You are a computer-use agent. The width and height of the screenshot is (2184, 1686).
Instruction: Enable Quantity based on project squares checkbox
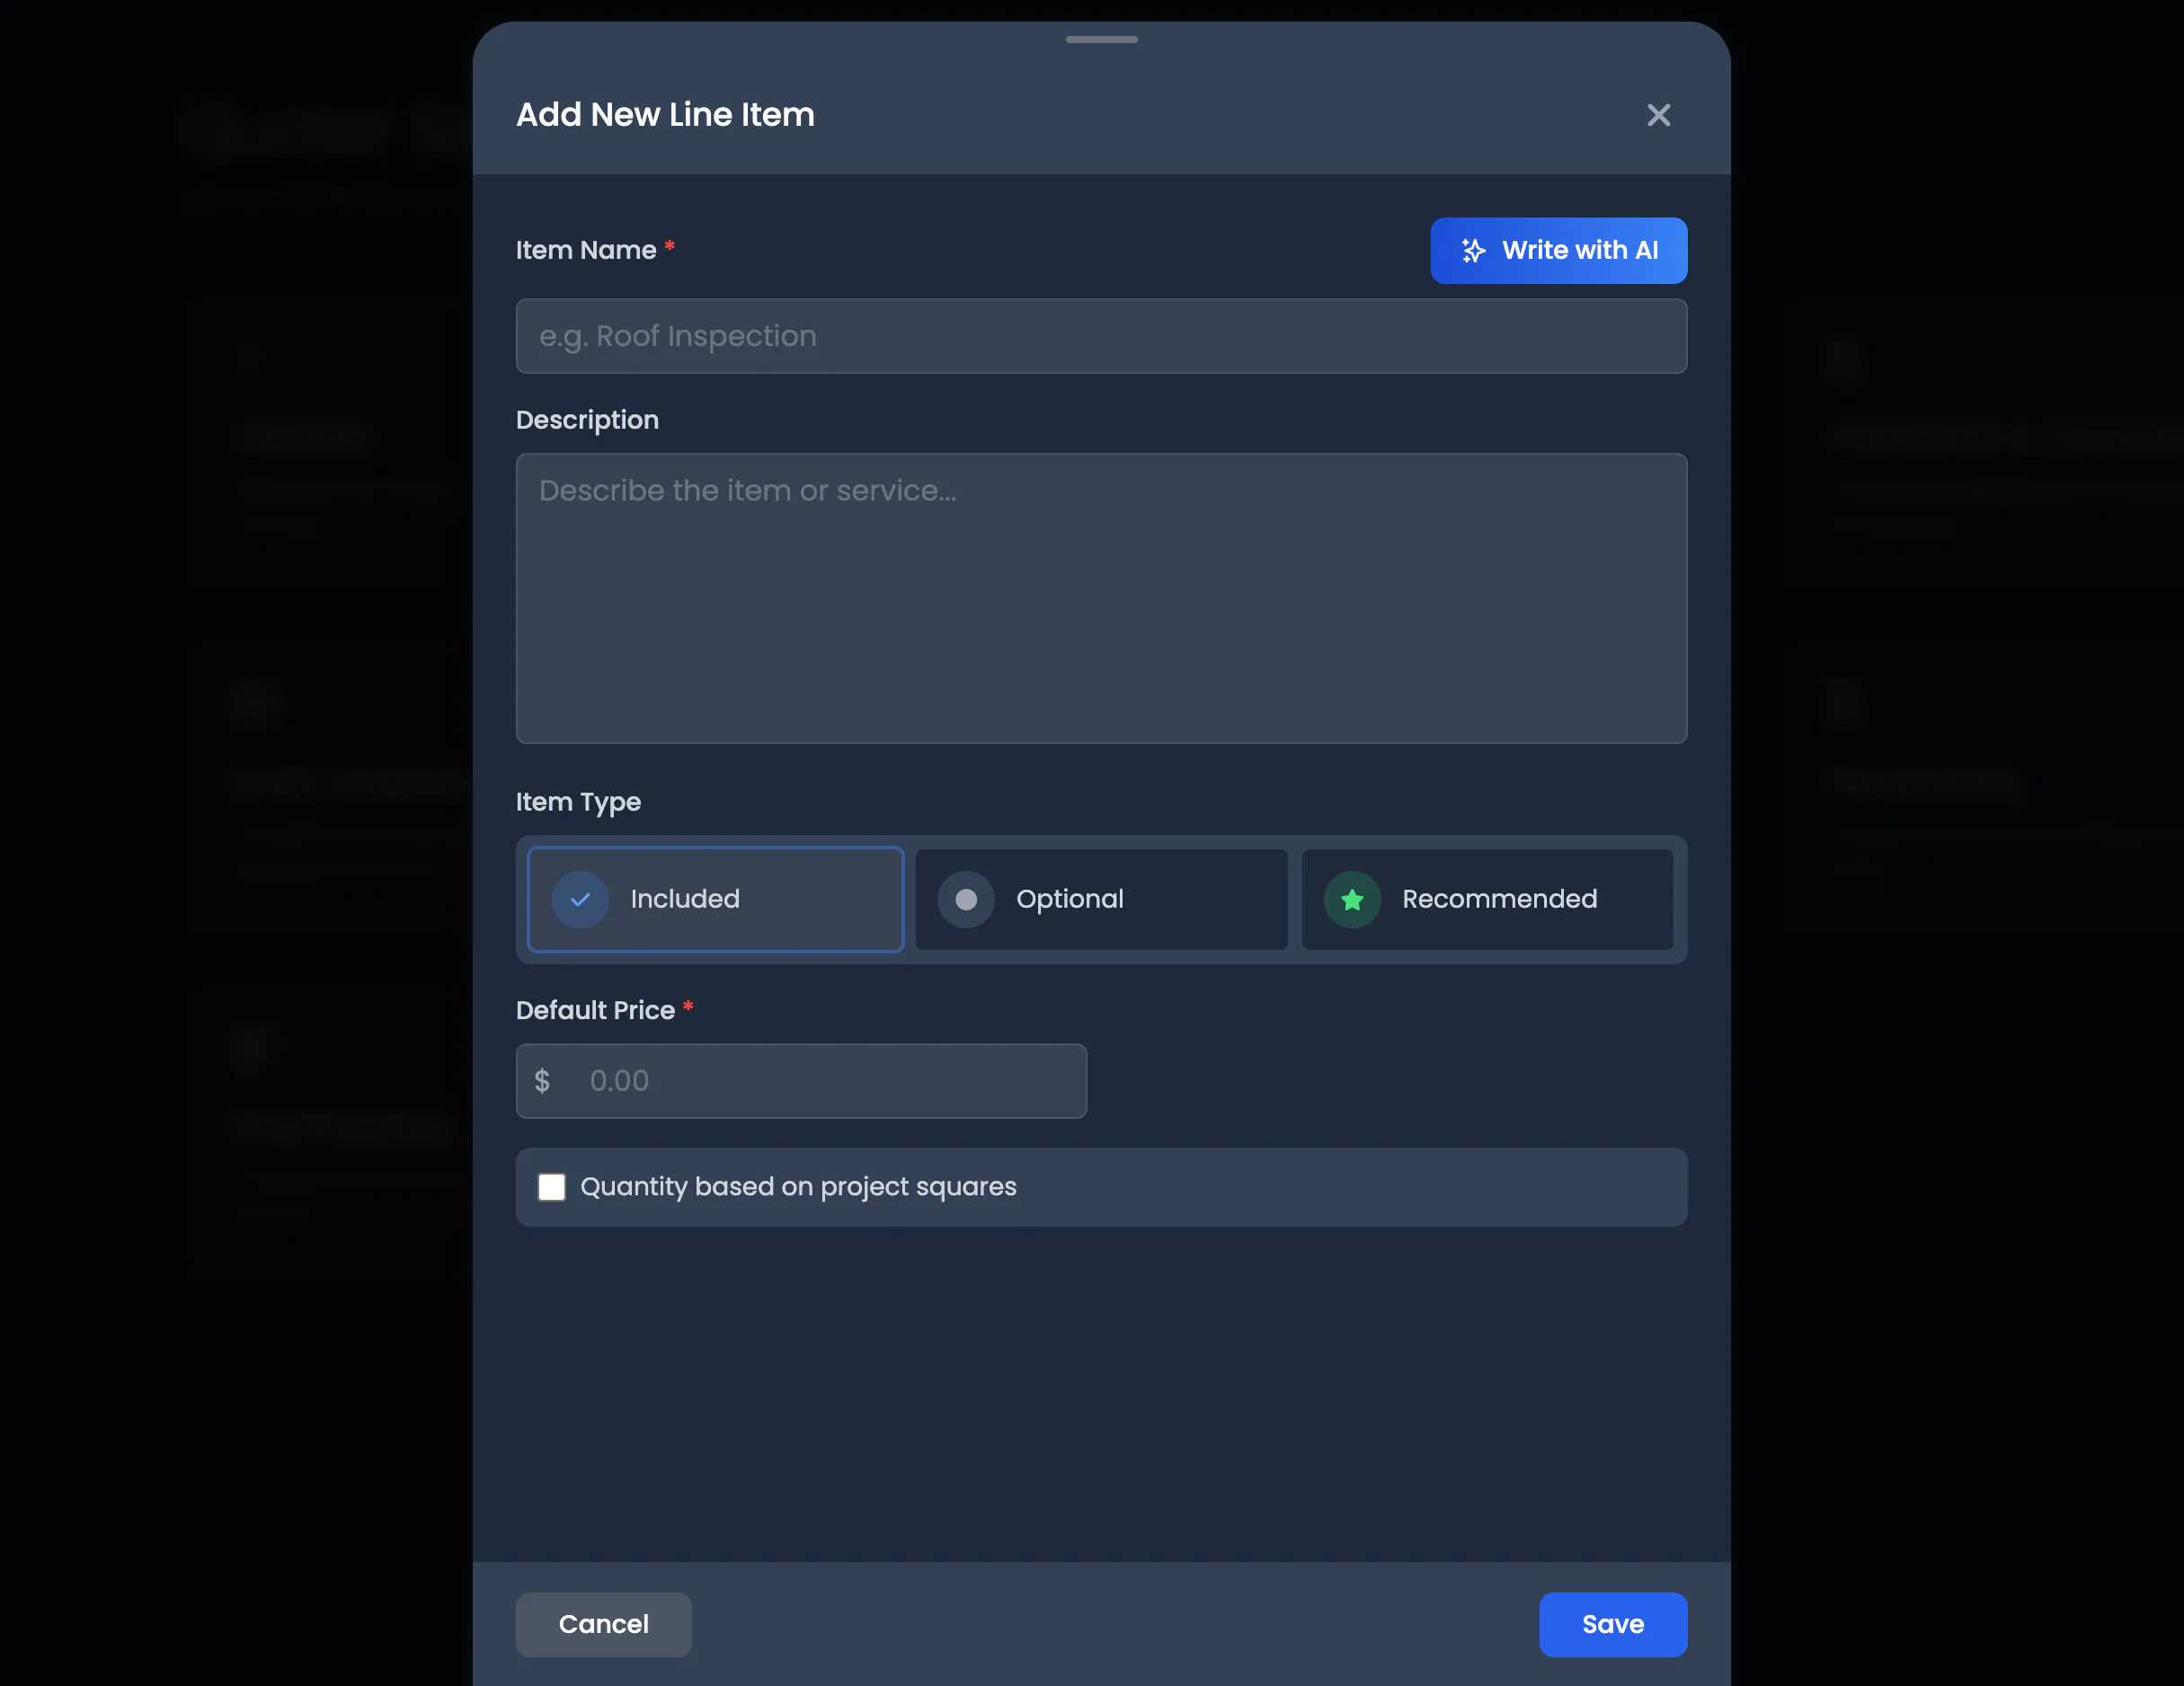pyautogui.click(x=551, y=1187)
